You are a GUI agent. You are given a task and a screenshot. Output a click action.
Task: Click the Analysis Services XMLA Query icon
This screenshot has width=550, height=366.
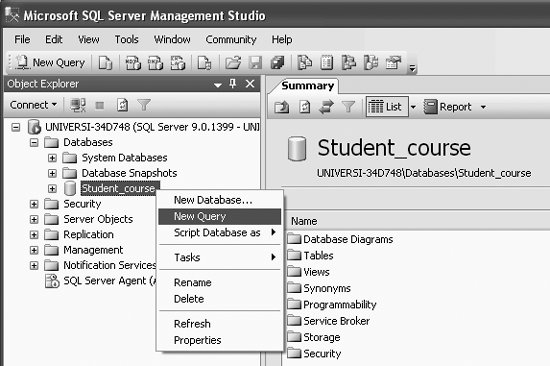click(178, 63)
